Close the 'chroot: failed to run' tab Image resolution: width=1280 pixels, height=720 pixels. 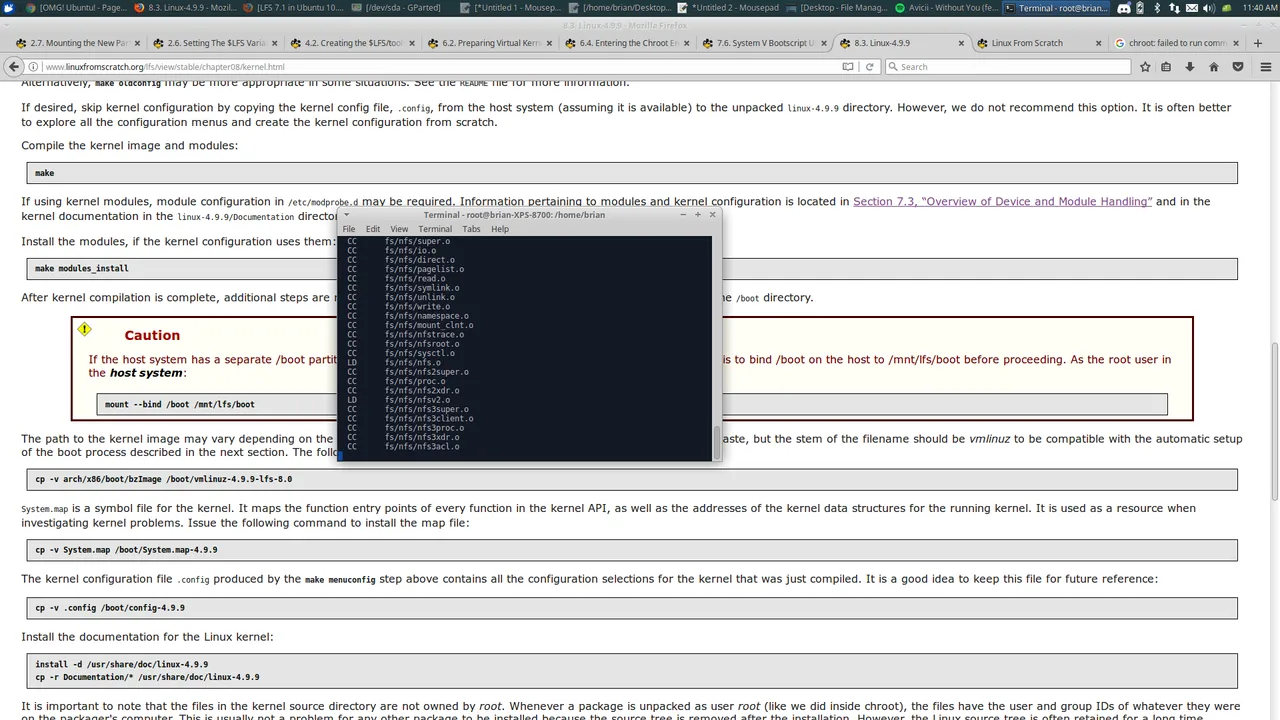coord(1236,43)
